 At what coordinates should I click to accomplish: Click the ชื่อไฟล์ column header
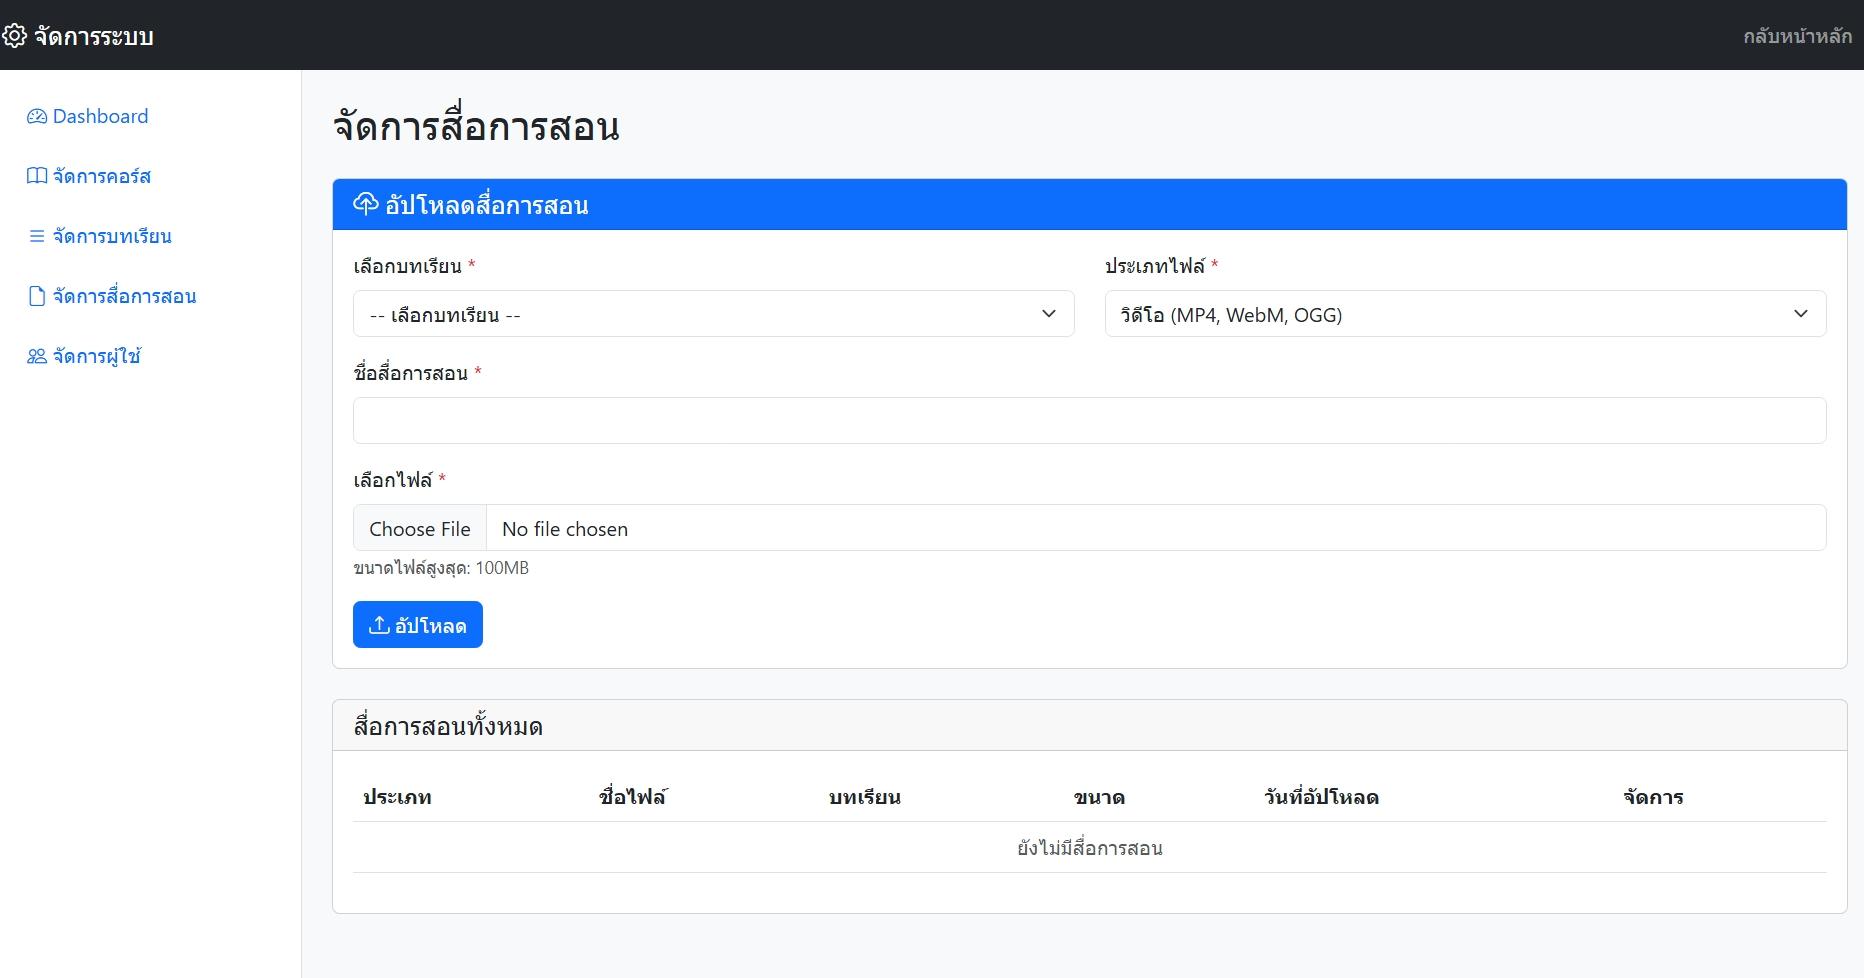[633, 797]
